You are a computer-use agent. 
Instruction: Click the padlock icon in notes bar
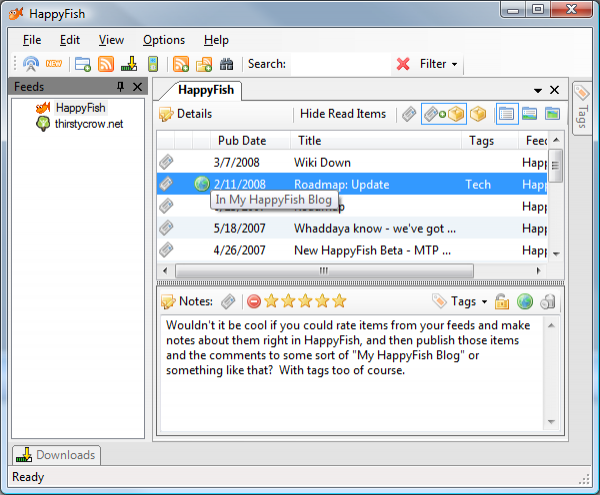click(x=502, y=301)
